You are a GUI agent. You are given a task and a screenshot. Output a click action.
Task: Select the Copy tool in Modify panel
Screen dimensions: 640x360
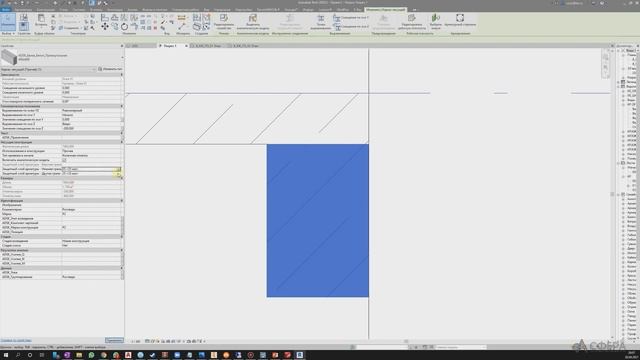115,27
